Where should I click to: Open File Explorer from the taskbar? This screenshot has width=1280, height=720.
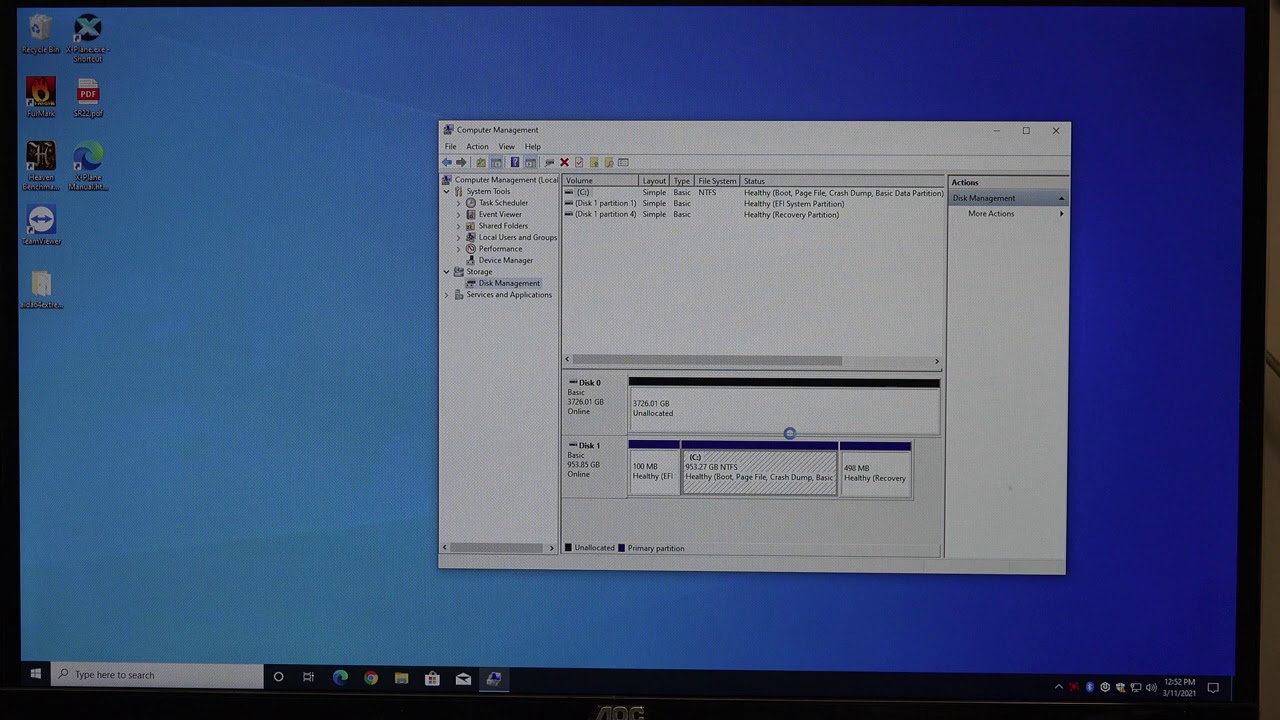[401, 678]
